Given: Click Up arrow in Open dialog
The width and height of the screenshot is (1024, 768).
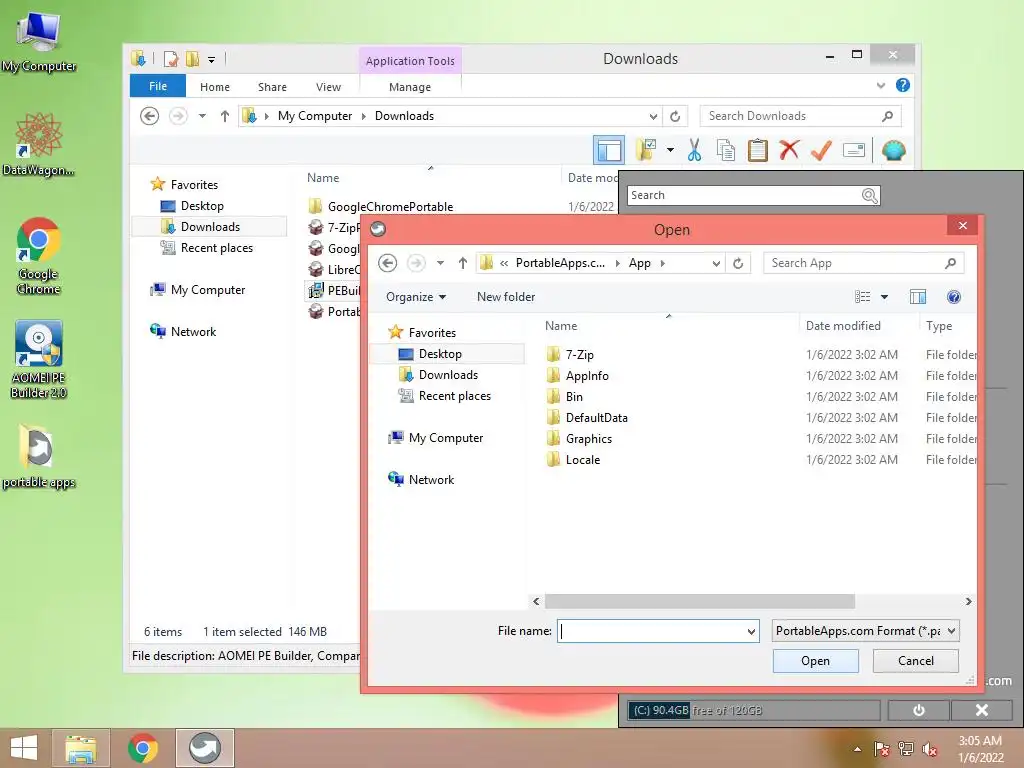Looking at the screenshot, I should (462, 263).
